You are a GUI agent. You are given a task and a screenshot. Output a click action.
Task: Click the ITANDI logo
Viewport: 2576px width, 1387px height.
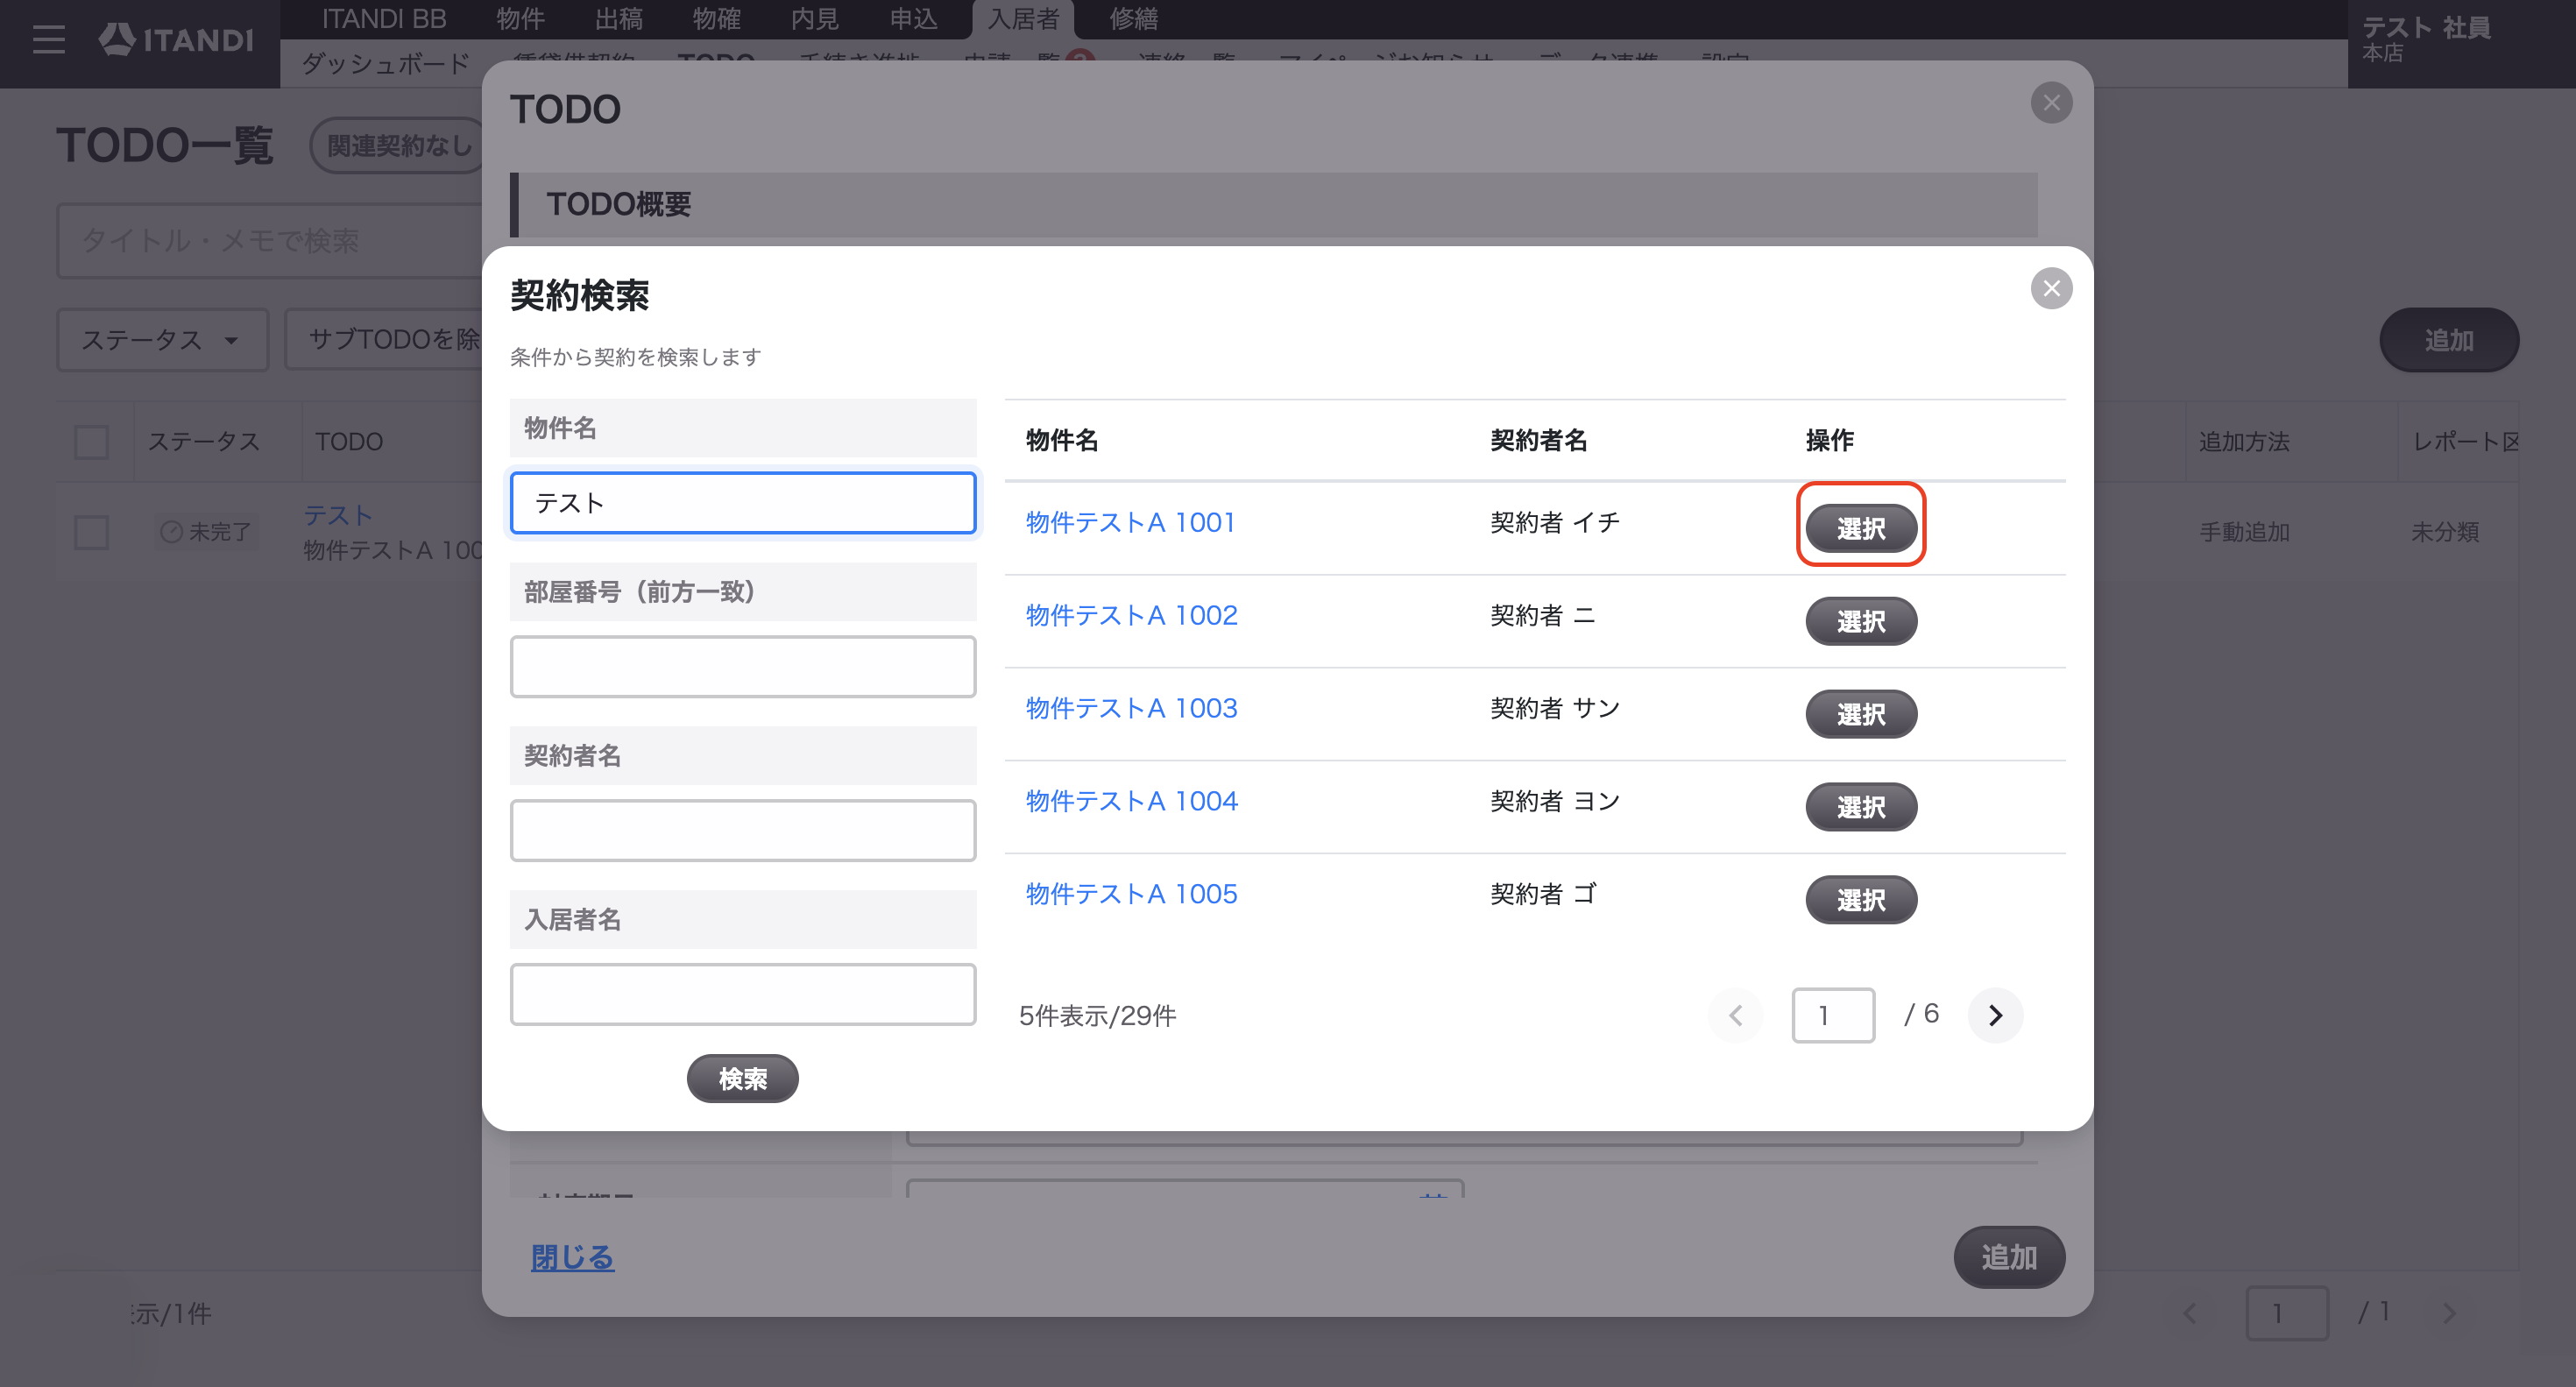(x=176, y=40)
